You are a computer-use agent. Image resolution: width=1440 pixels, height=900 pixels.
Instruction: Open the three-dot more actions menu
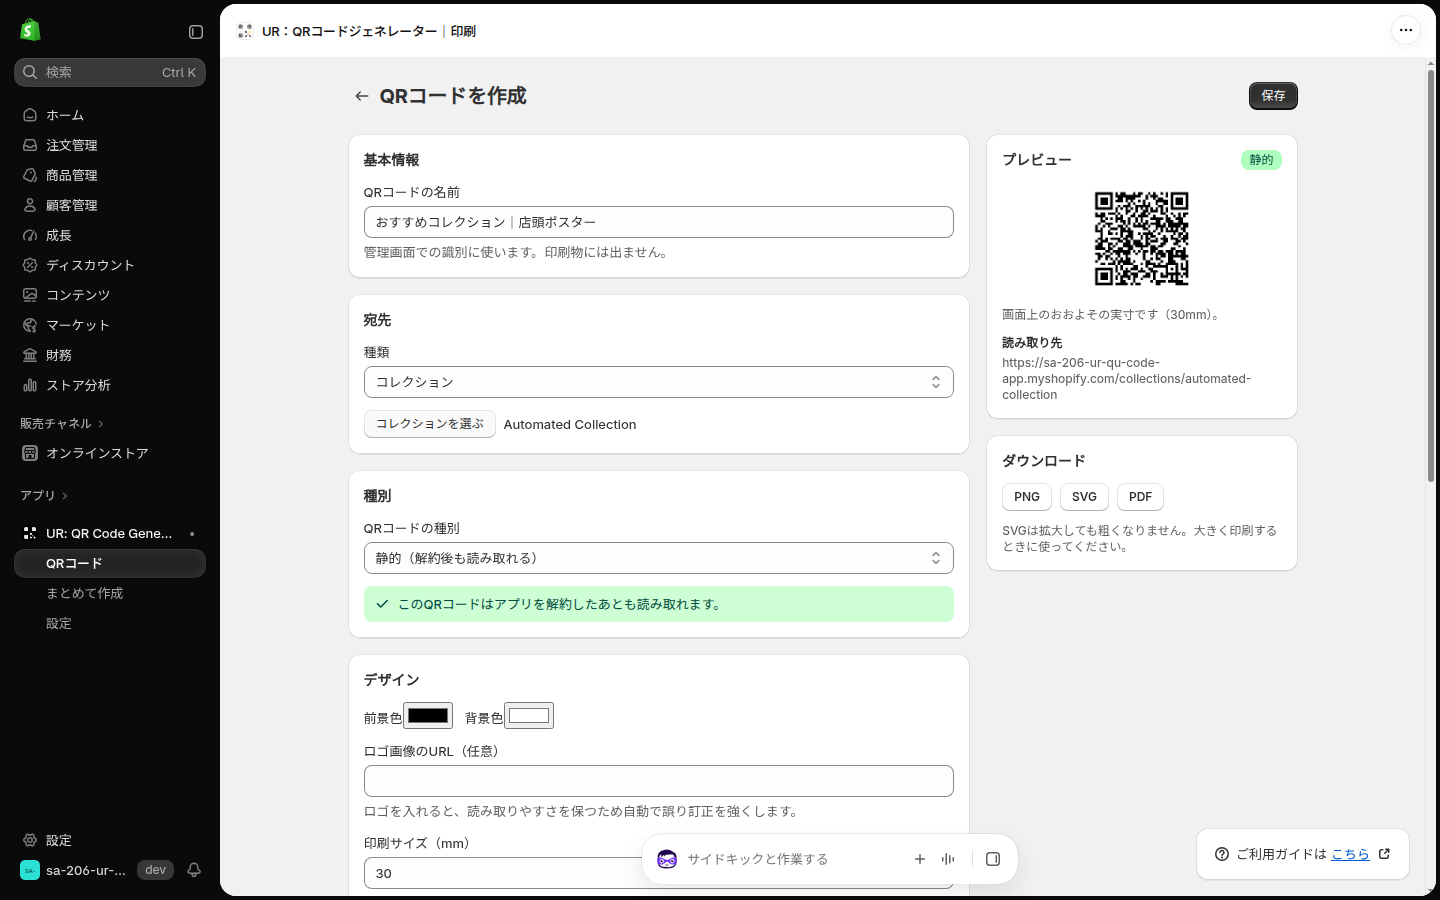coord(1406,30)
